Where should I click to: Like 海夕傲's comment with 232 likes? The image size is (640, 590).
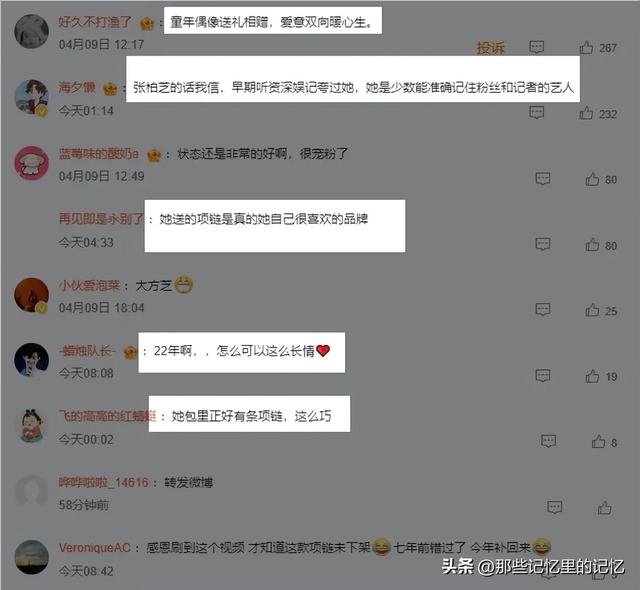(586, 113)
